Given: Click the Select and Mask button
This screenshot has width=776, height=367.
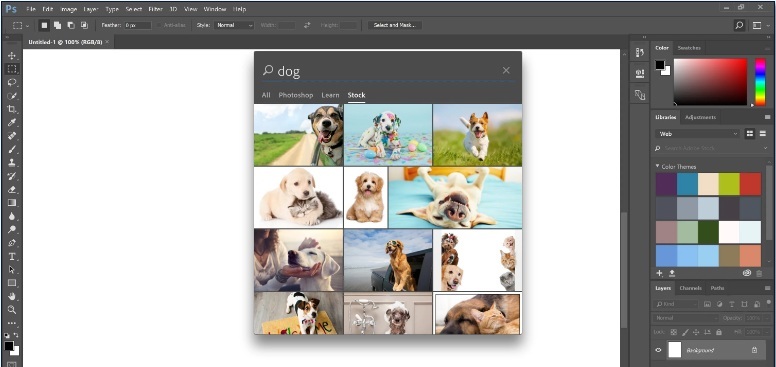Looking at the screenshot, I should click(x=394, y=25).
